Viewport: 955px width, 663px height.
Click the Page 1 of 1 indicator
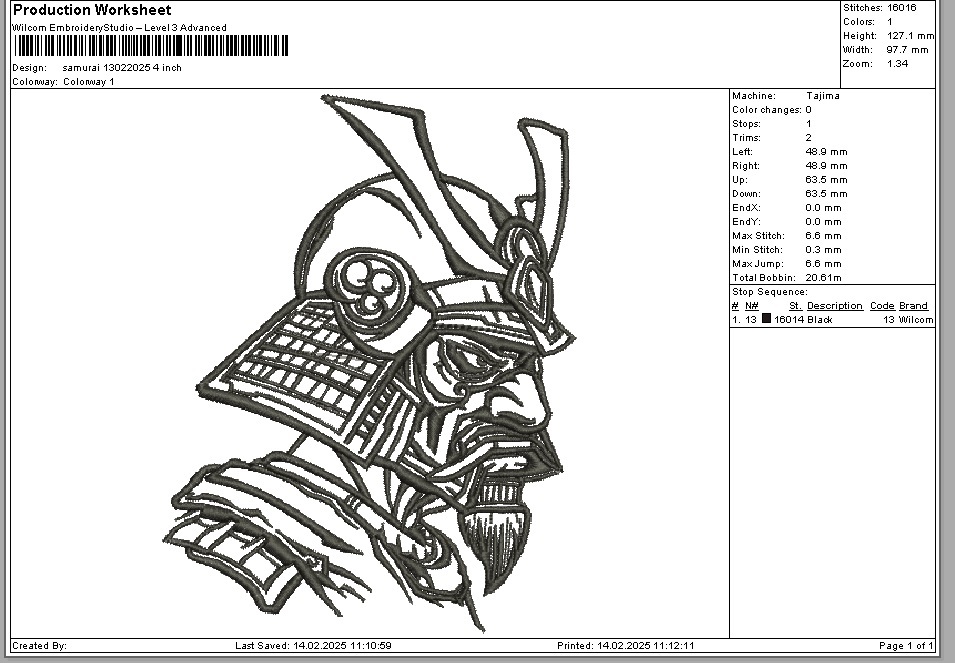pos(906,646)
